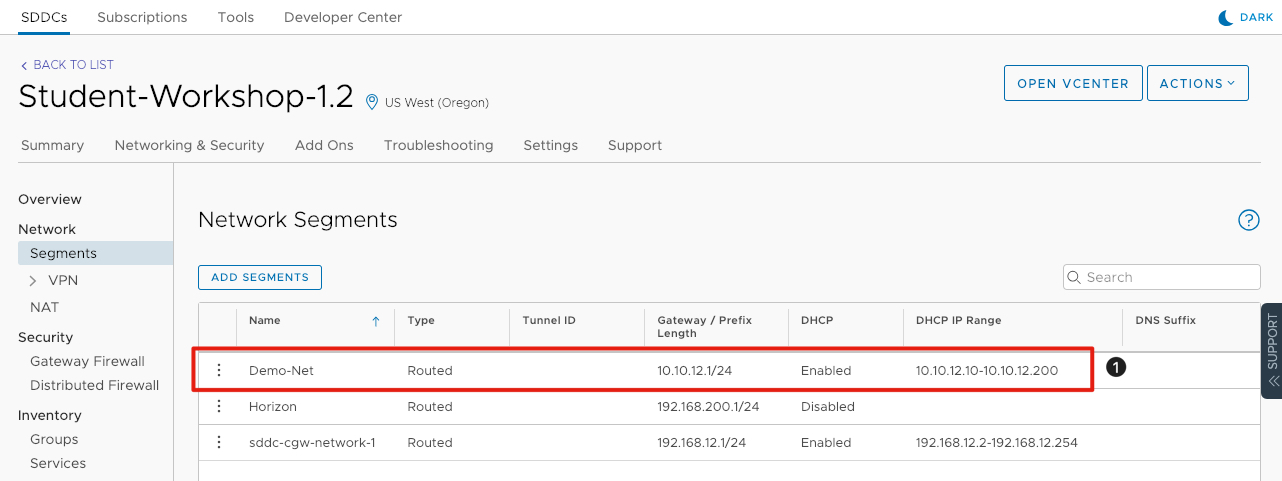This screenshot has height=481, width=1282.
Task: Toggle the Dark mode moon icon
Action: [x=1225, y=17]
